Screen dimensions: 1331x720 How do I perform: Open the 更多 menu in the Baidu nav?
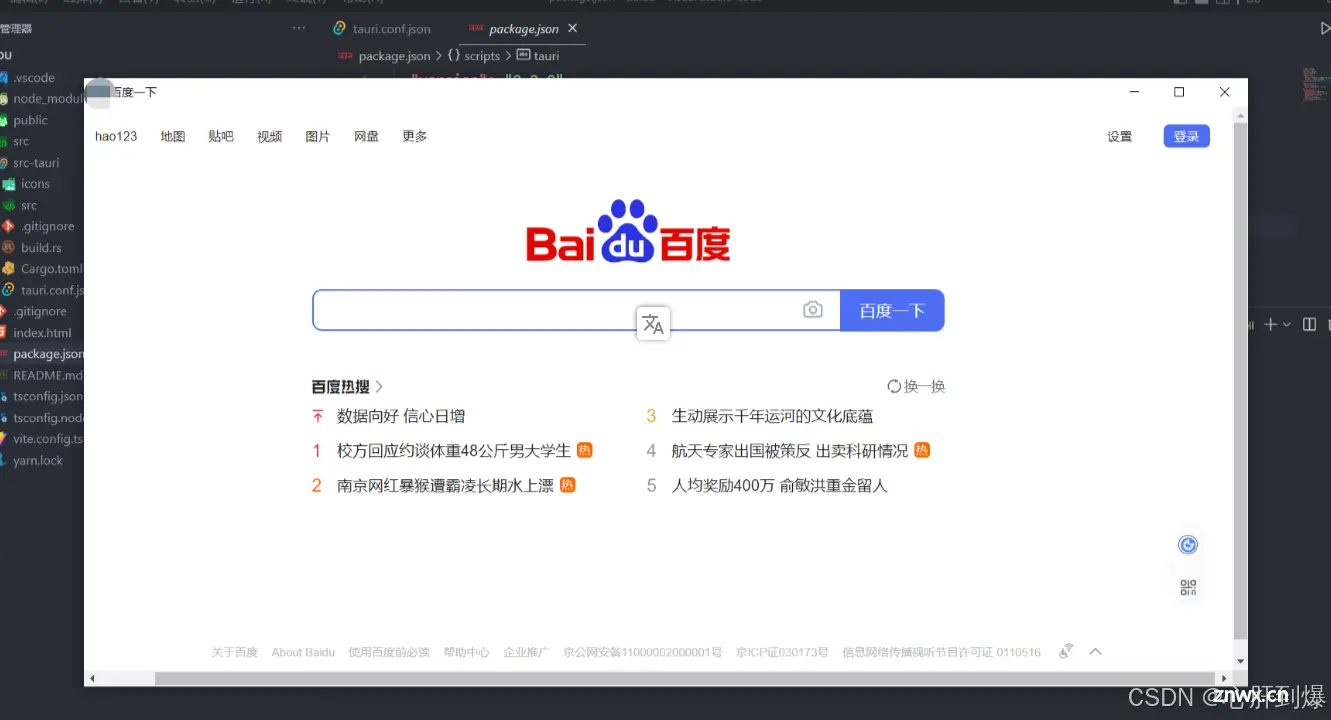[415, 136]
